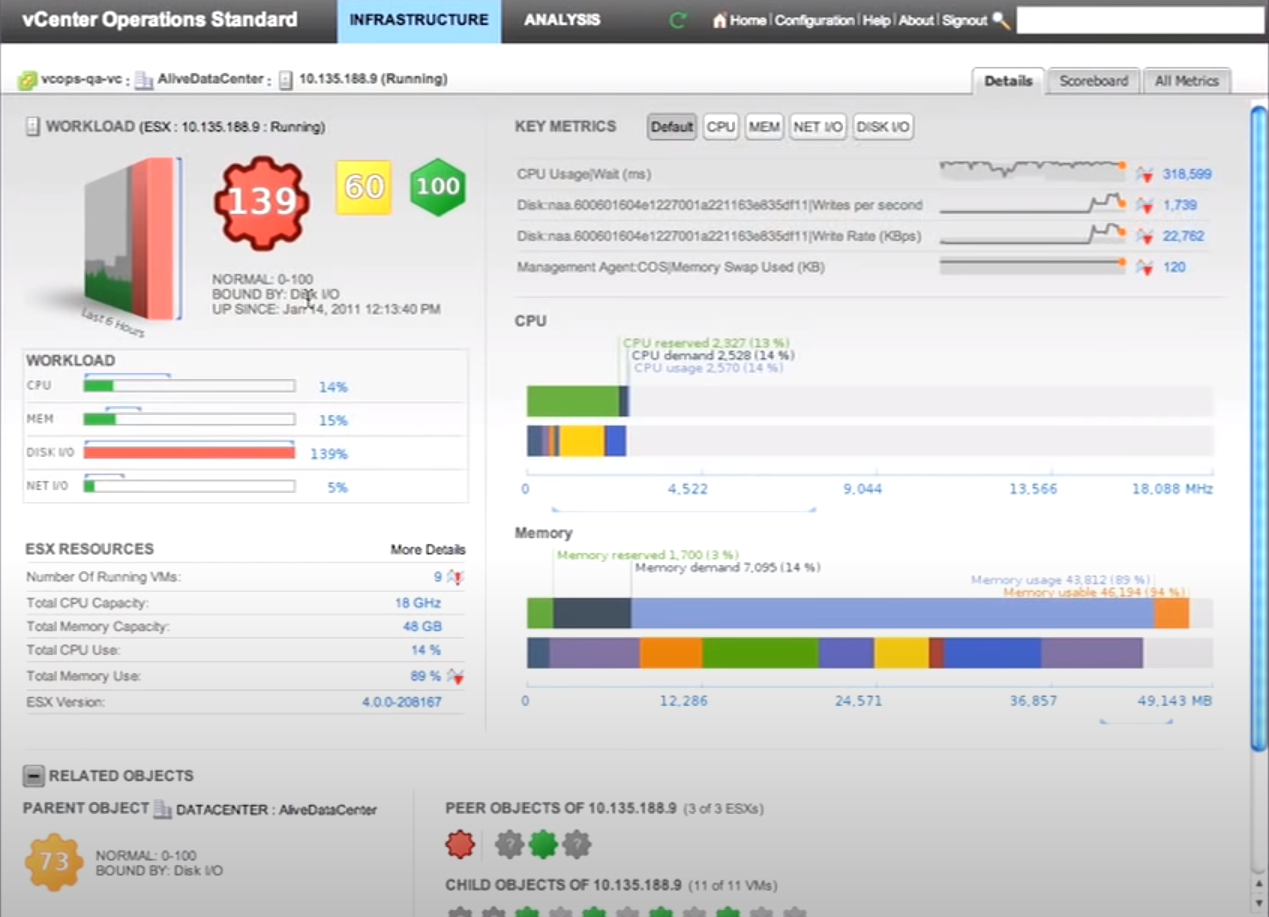This screenshot has height=917, width=1269.
Task: Open ESX resources via More Details link
Action: (428, 549)
